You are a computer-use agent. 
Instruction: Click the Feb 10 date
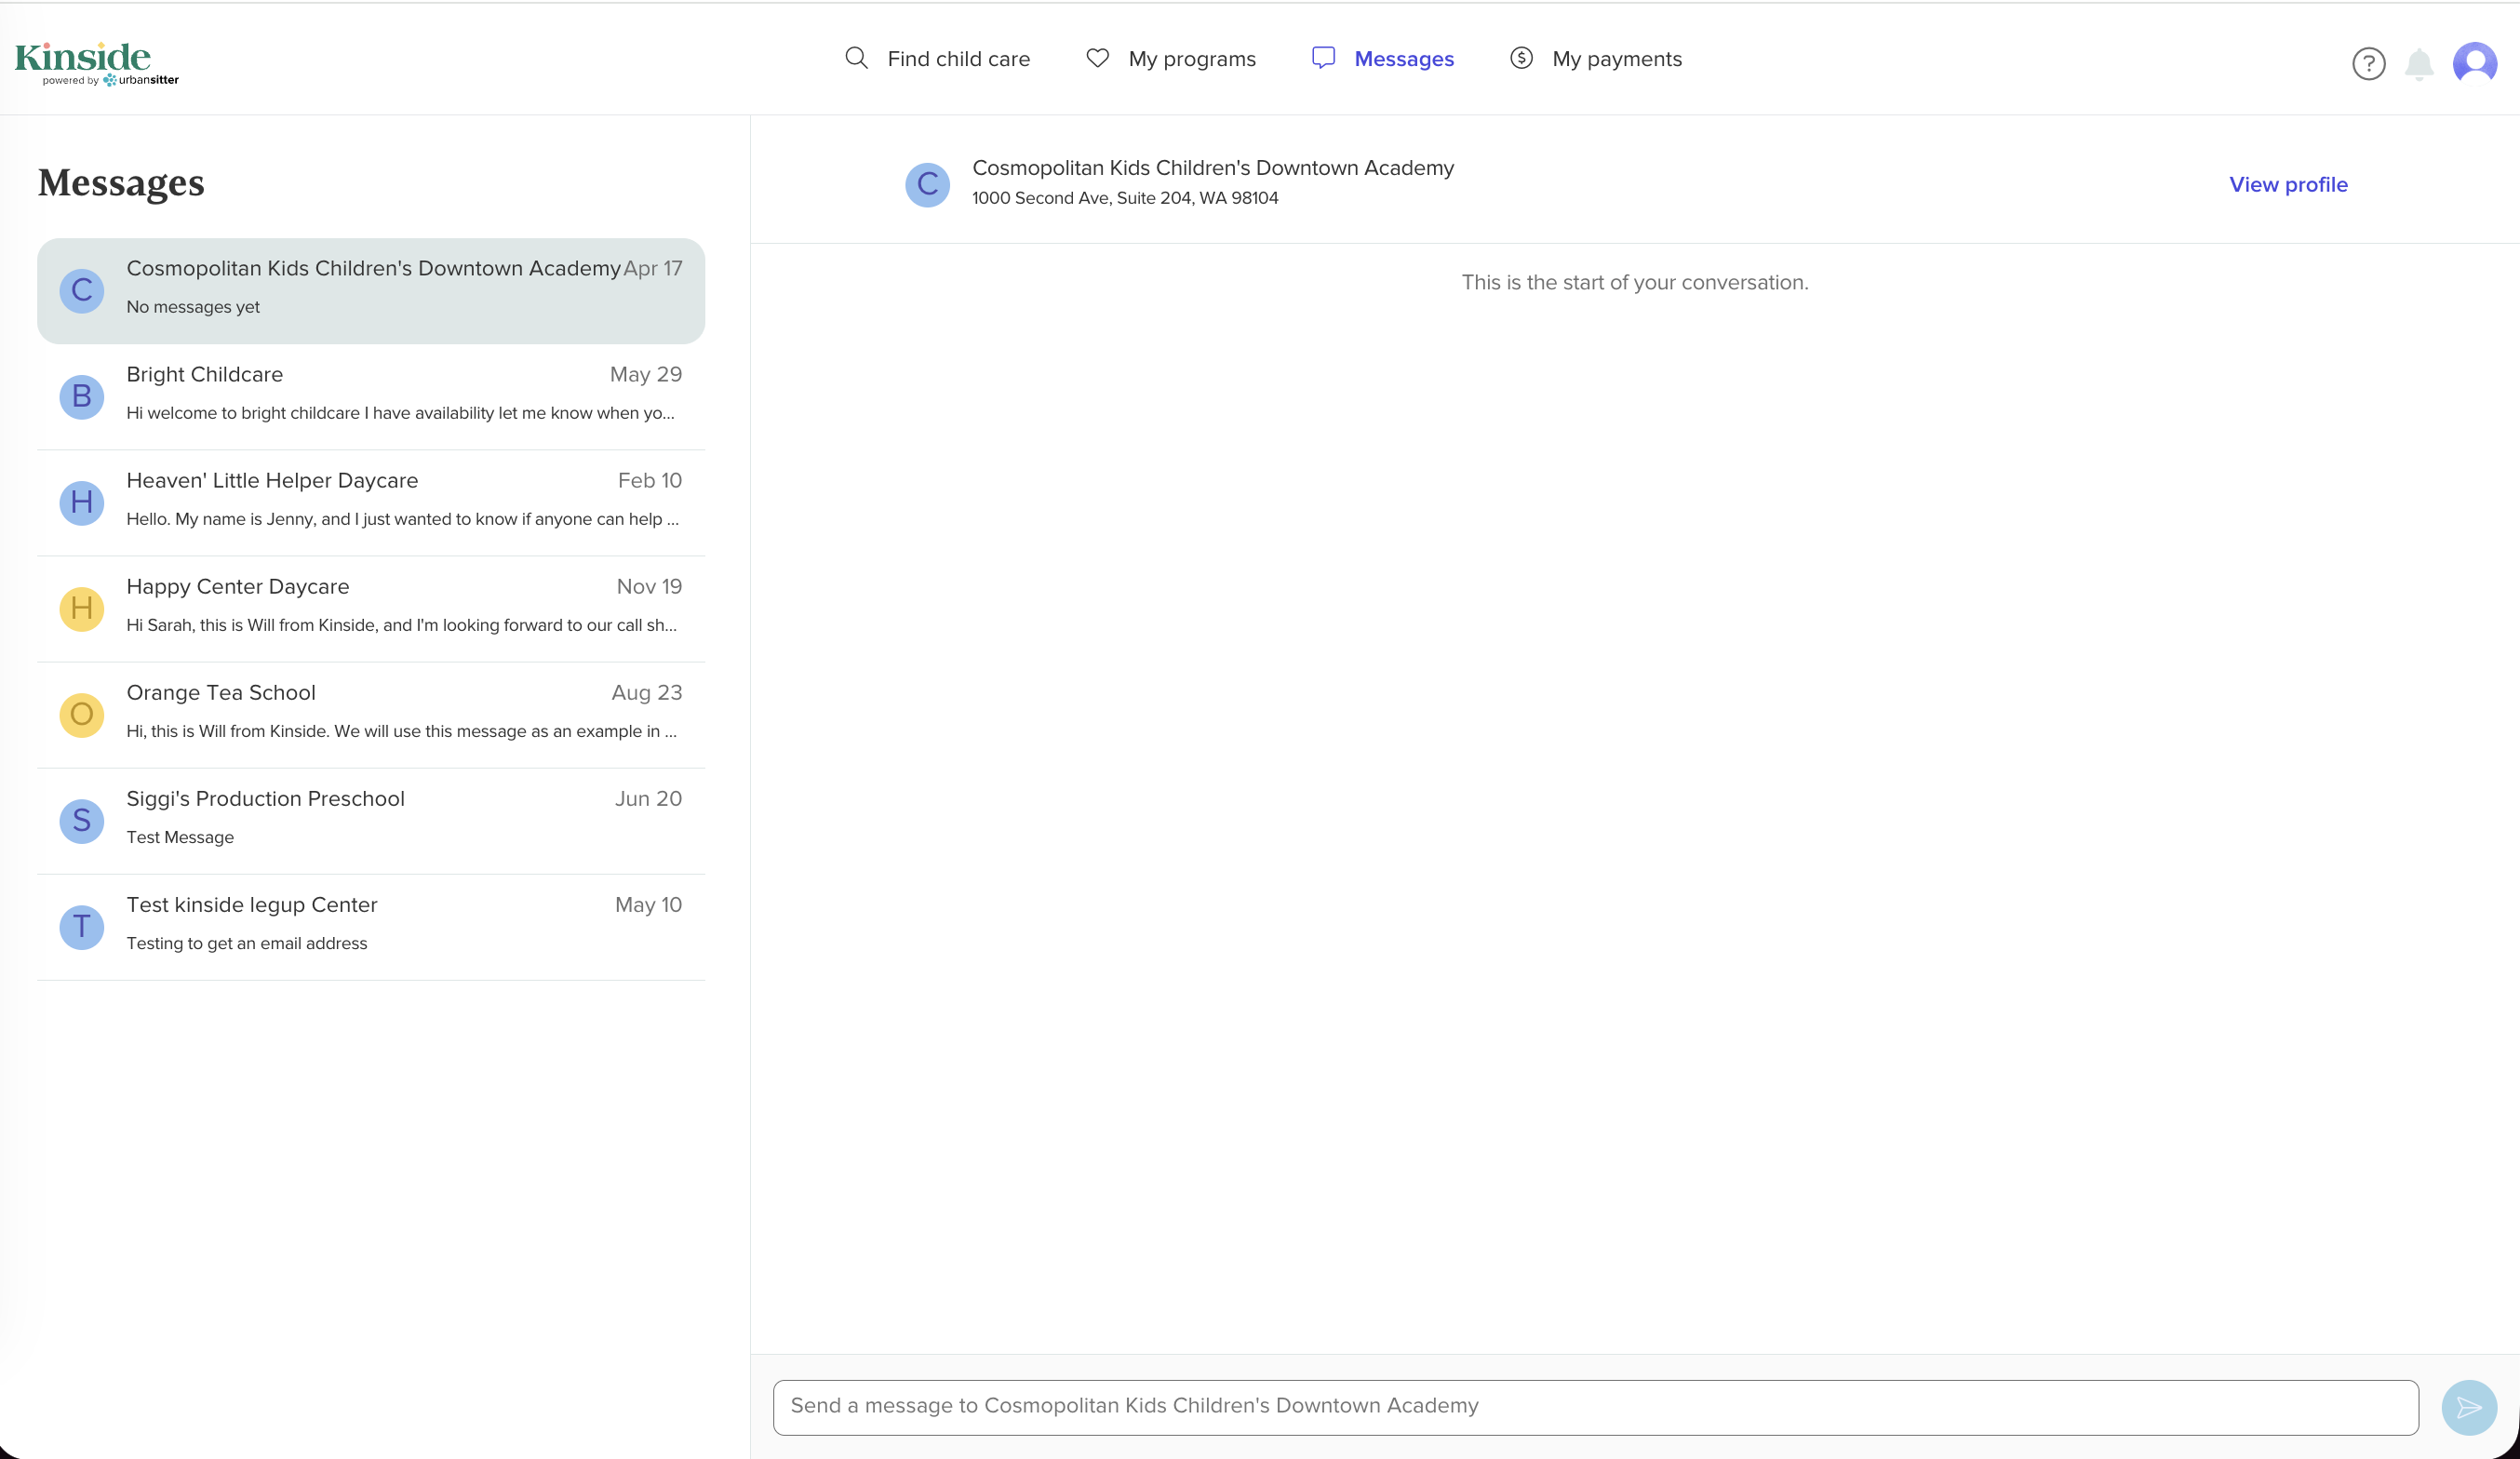click(650, 480)
